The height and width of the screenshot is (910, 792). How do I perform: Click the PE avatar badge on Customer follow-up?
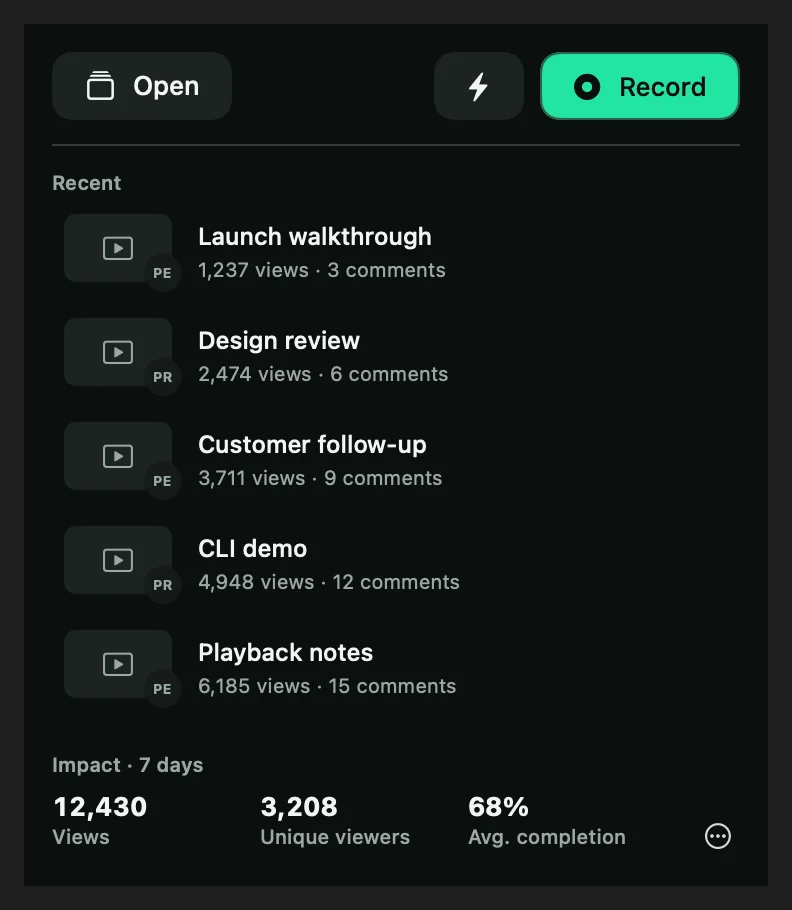coord(162,481)
